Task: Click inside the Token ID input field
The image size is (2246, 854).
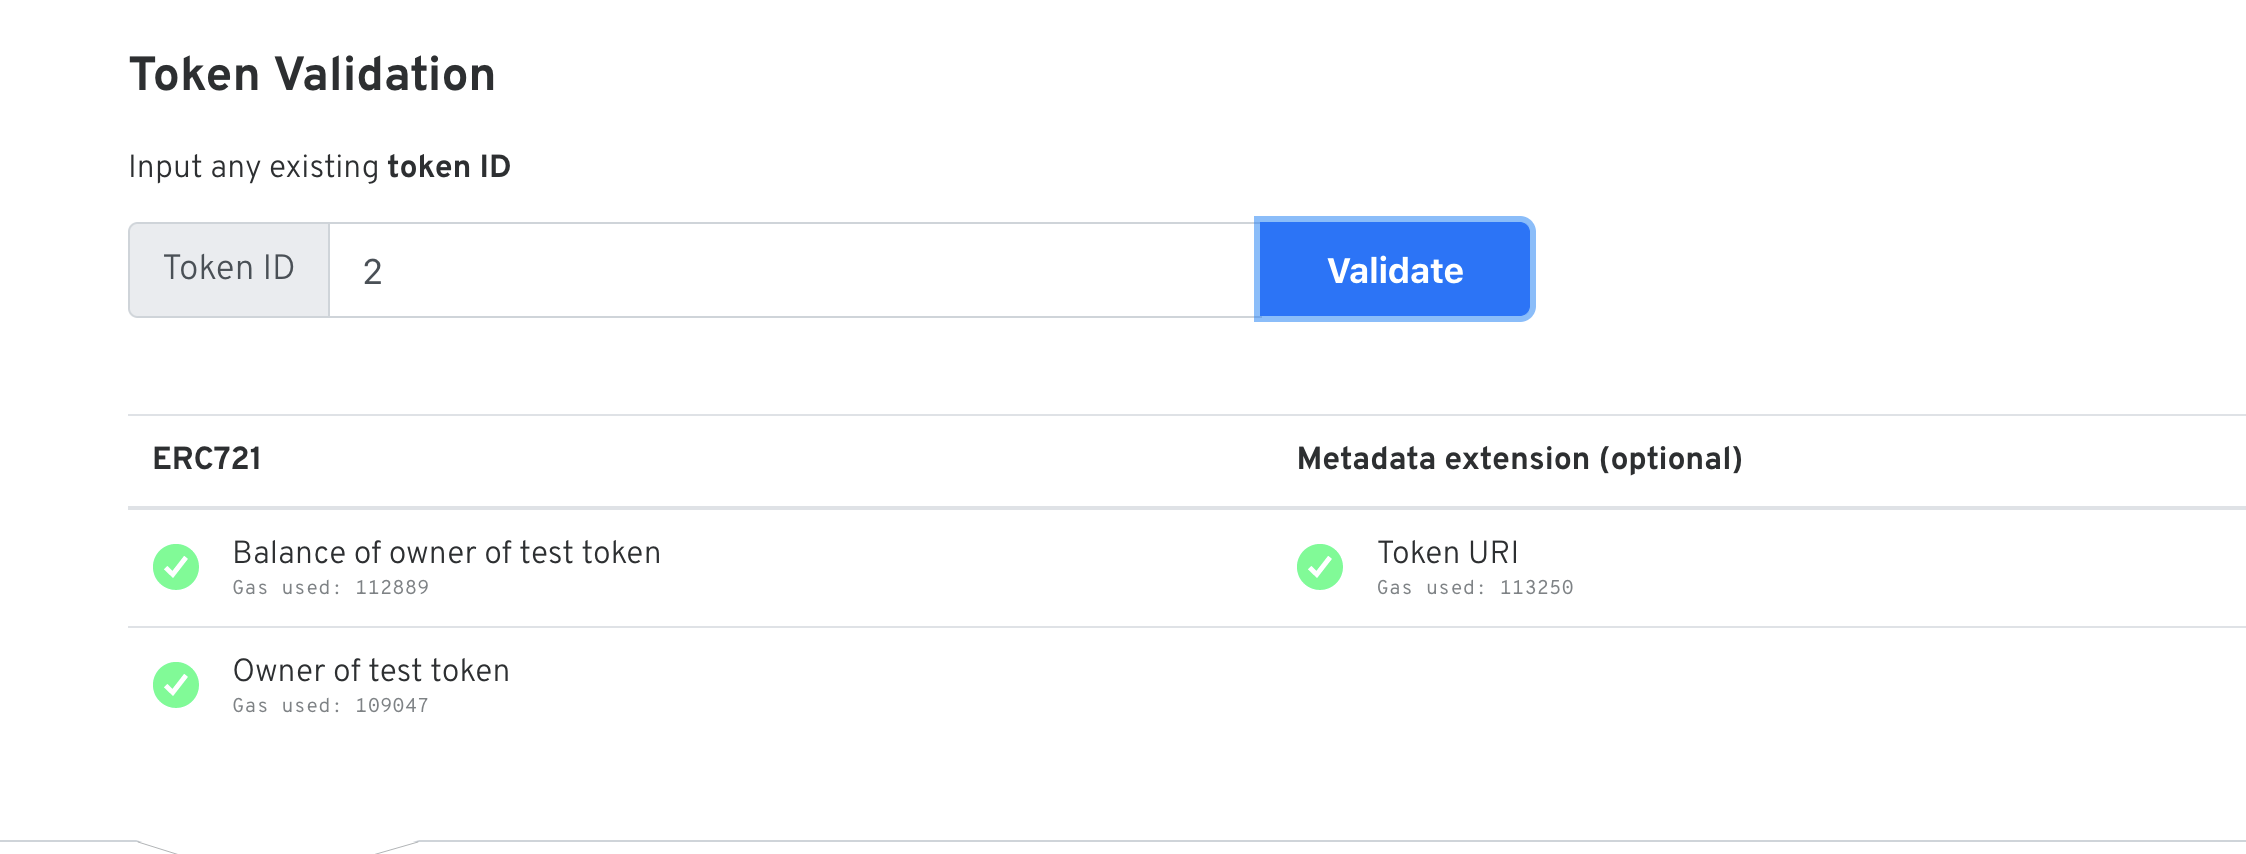Action: (790, 268)
